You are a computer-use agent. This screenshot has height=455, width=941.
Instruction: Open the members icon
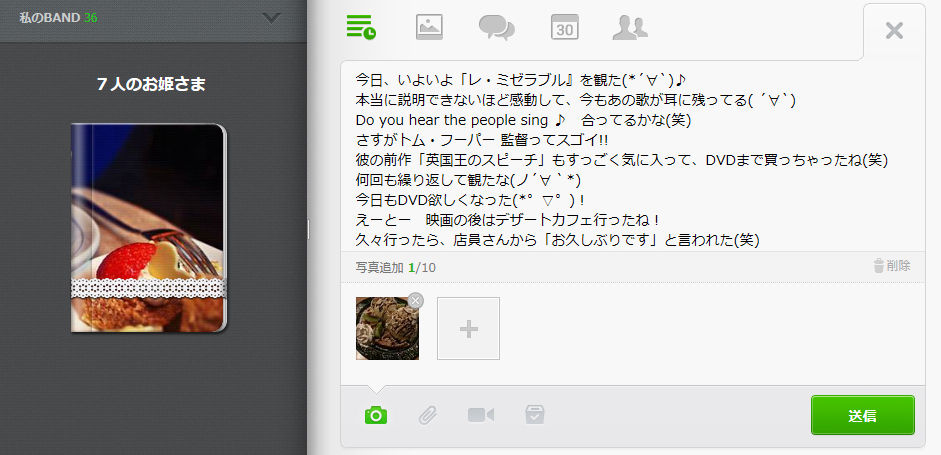click(x=630, y=28)
